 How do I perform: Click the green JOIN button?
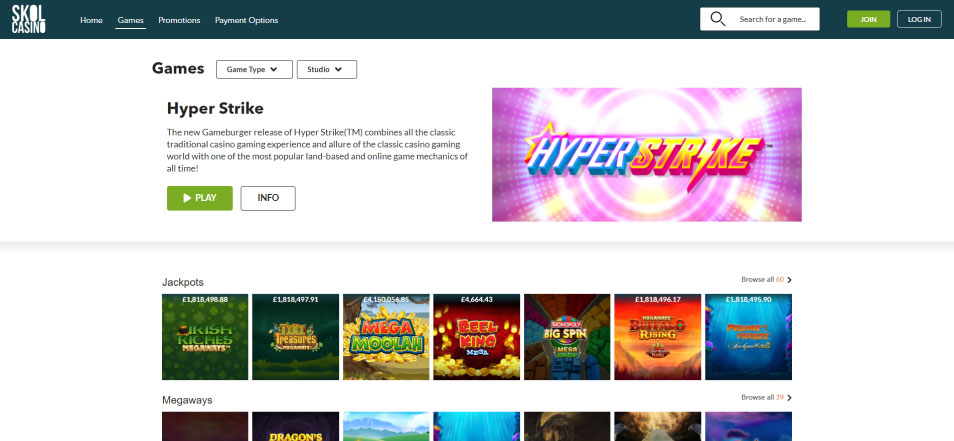click(x=868, y=19)
